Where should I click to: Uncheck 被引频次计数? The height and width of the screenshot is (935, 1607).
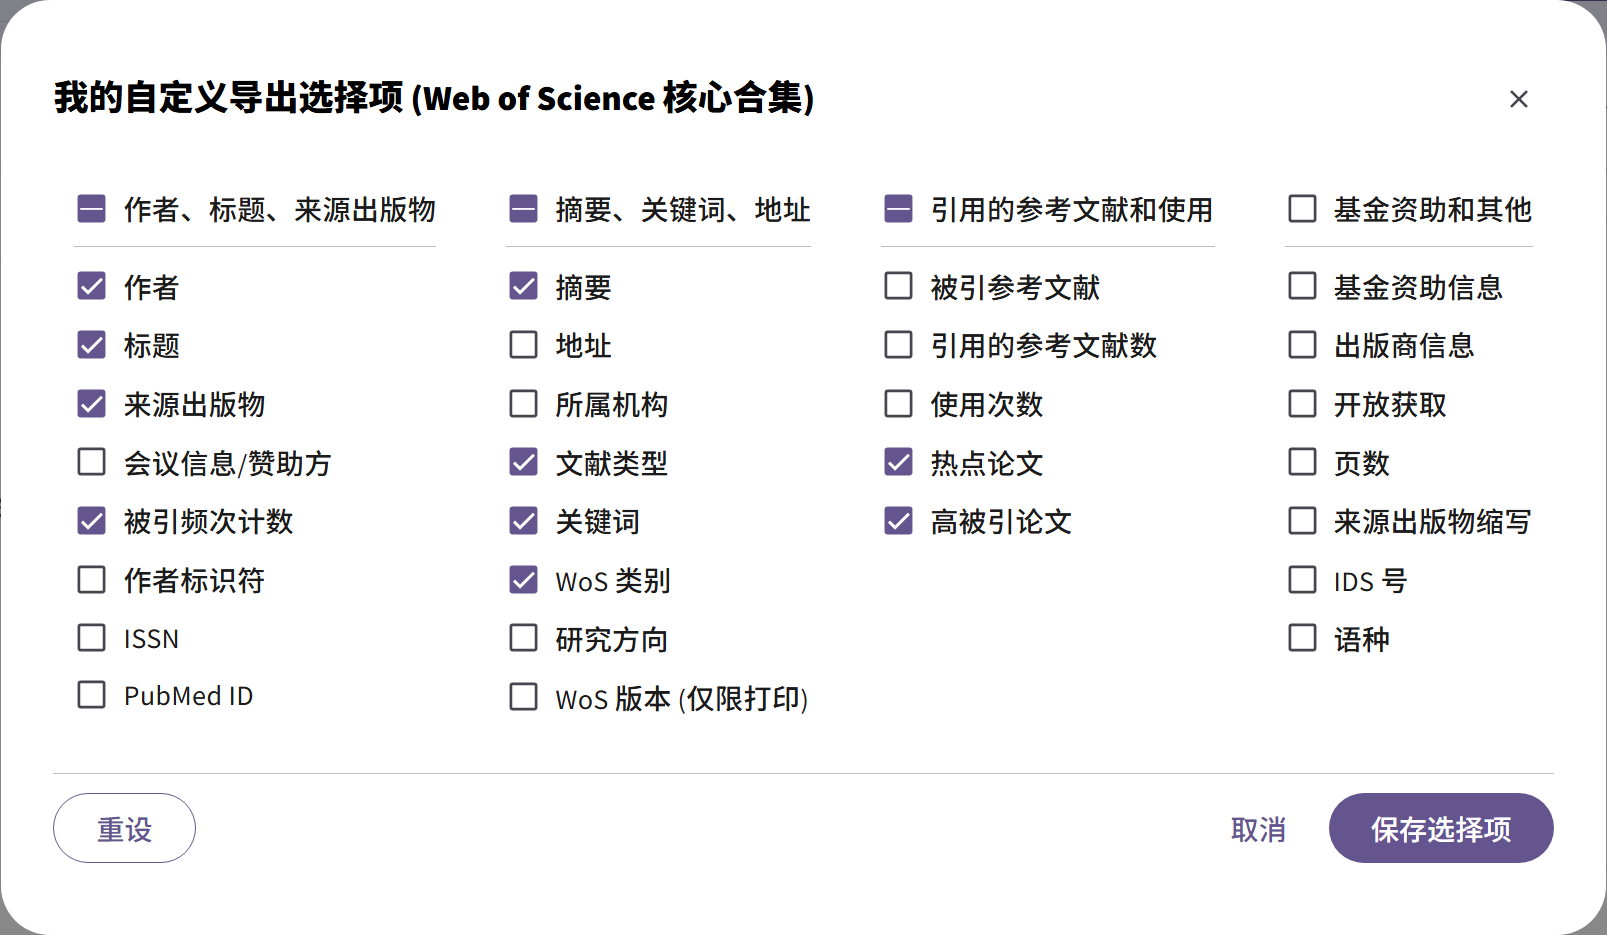[91, 521]
